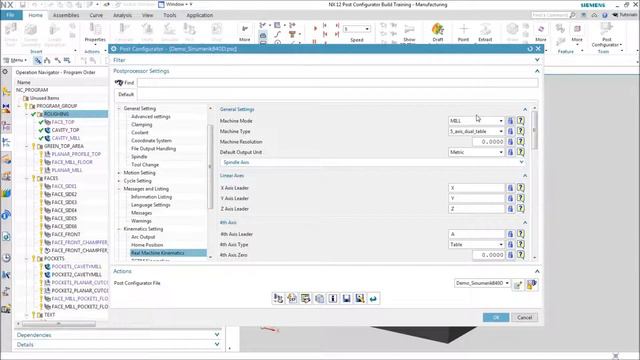640x360 pixels.
Task: Click the blue return arrow in Actions toolbar
Action: (373, 299)
